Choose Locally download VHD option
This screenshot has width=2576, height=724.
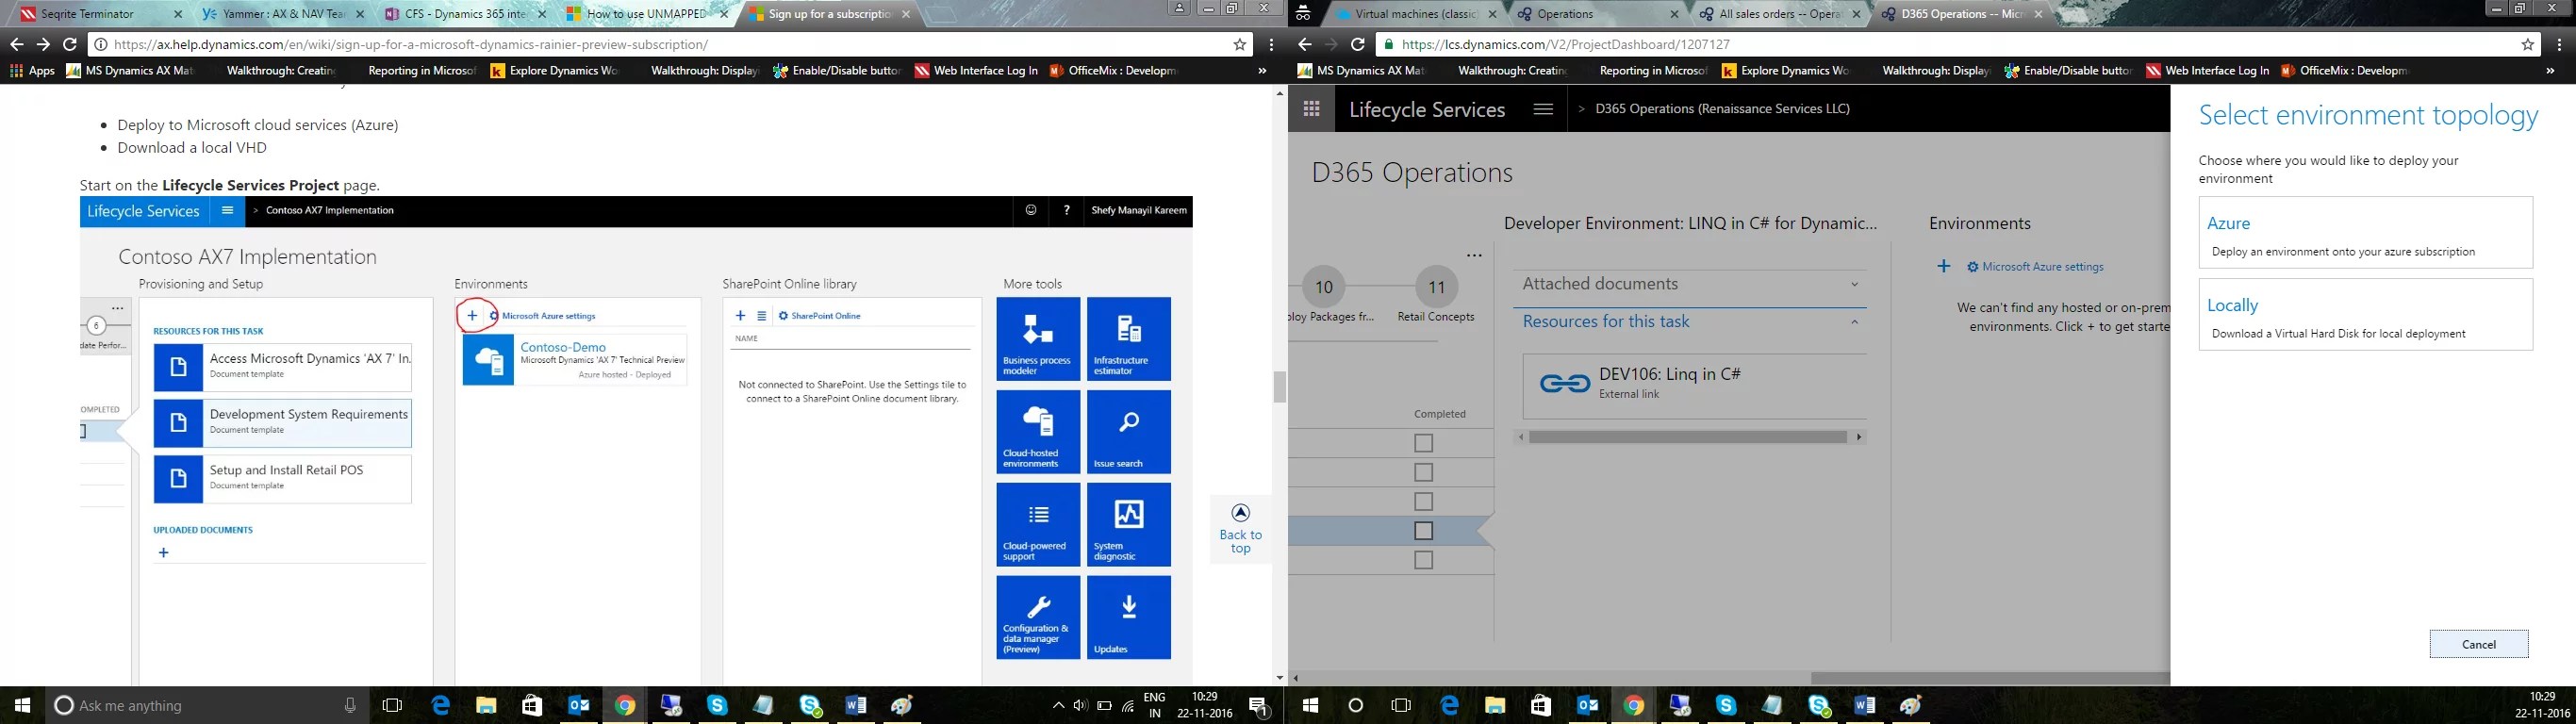2366,314
